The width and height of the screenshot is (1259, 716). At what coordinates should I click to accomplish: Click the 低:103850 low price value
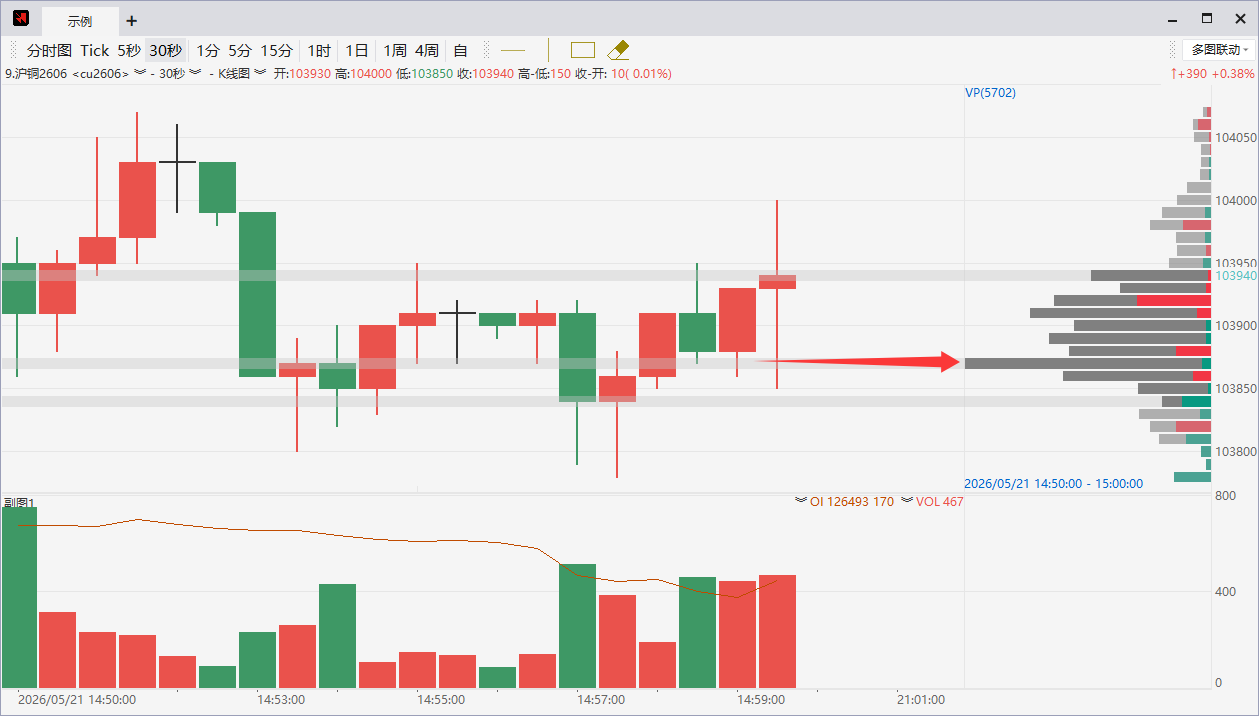[425, 74]
